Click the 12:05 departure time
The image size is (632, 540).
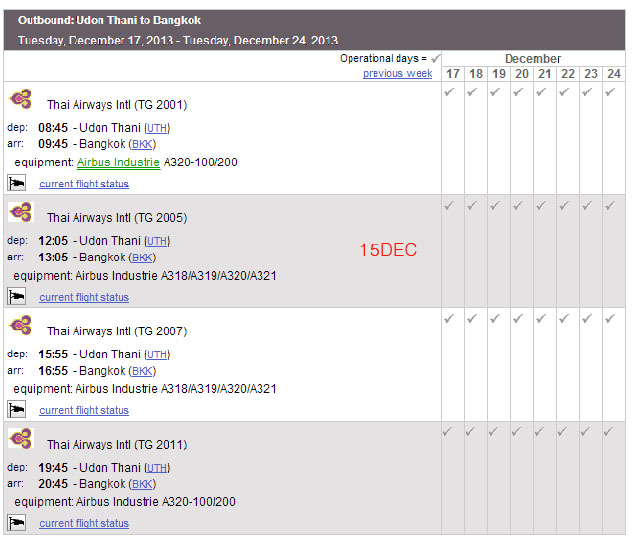(x=53, y=241)
